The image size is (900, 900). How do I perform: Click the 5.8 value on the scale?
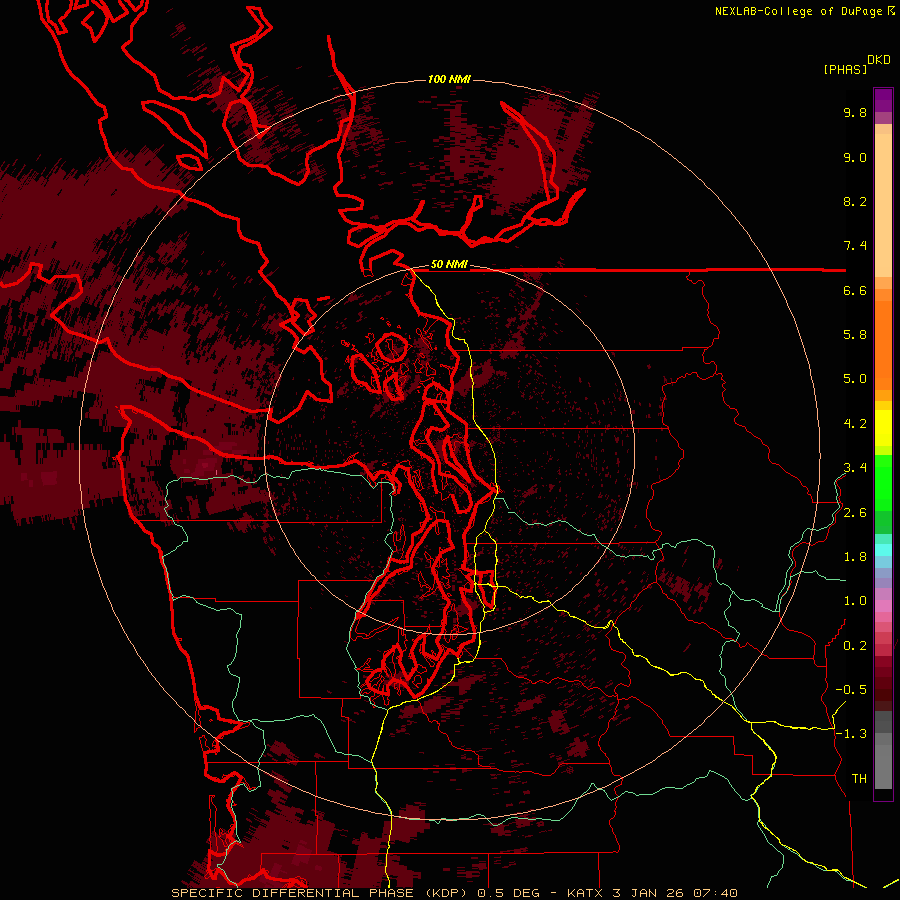click(855, 335)
